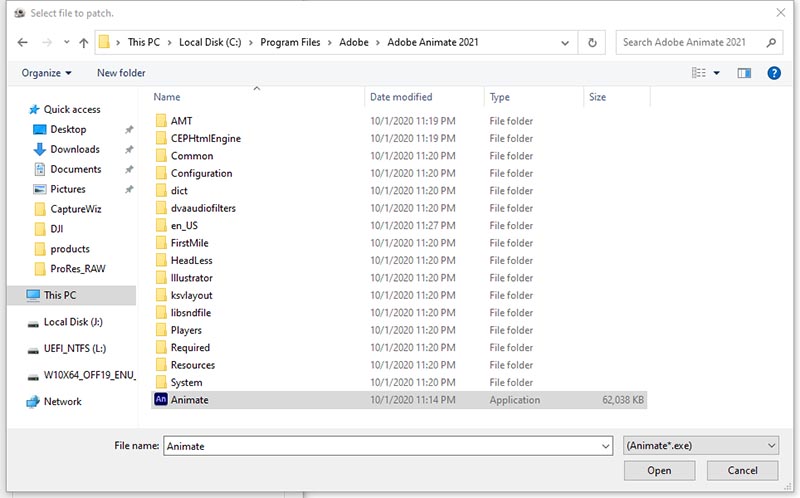Select the Resources folder icon

point(161,365)
